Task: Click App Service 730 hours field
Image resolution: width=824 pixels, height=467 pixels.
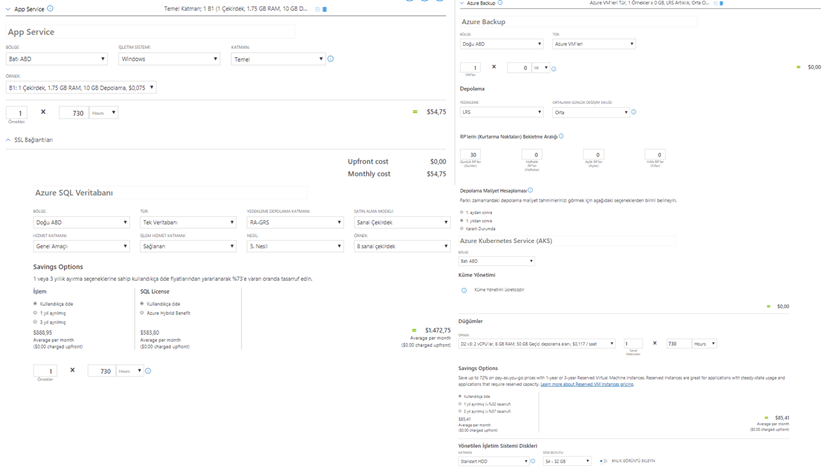Action: tap(74, 113)
